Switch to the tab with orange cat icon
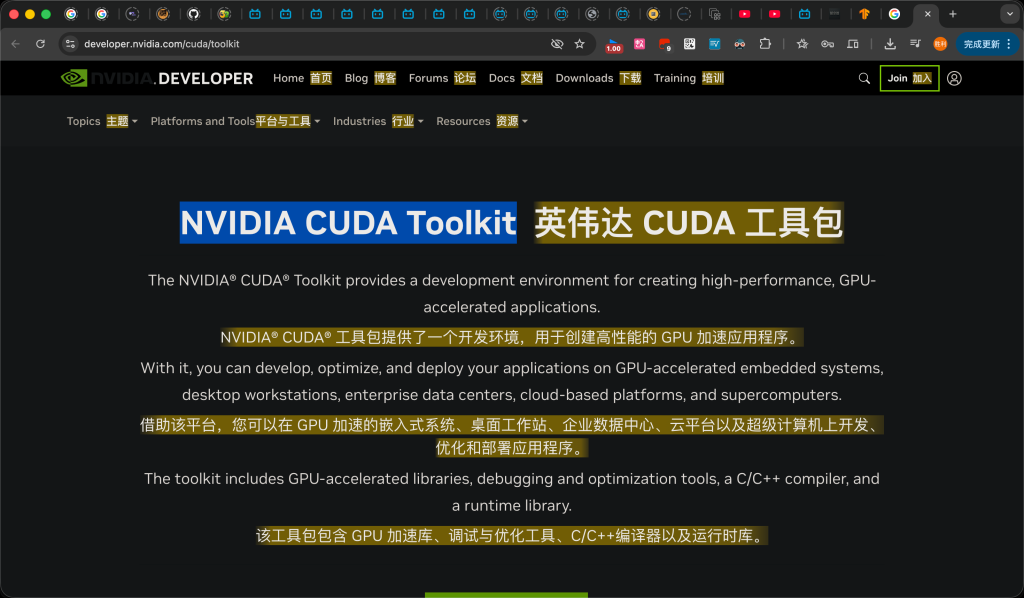Image resolution: width=1024 pixels, height=598 pixels. pos(163,14)
